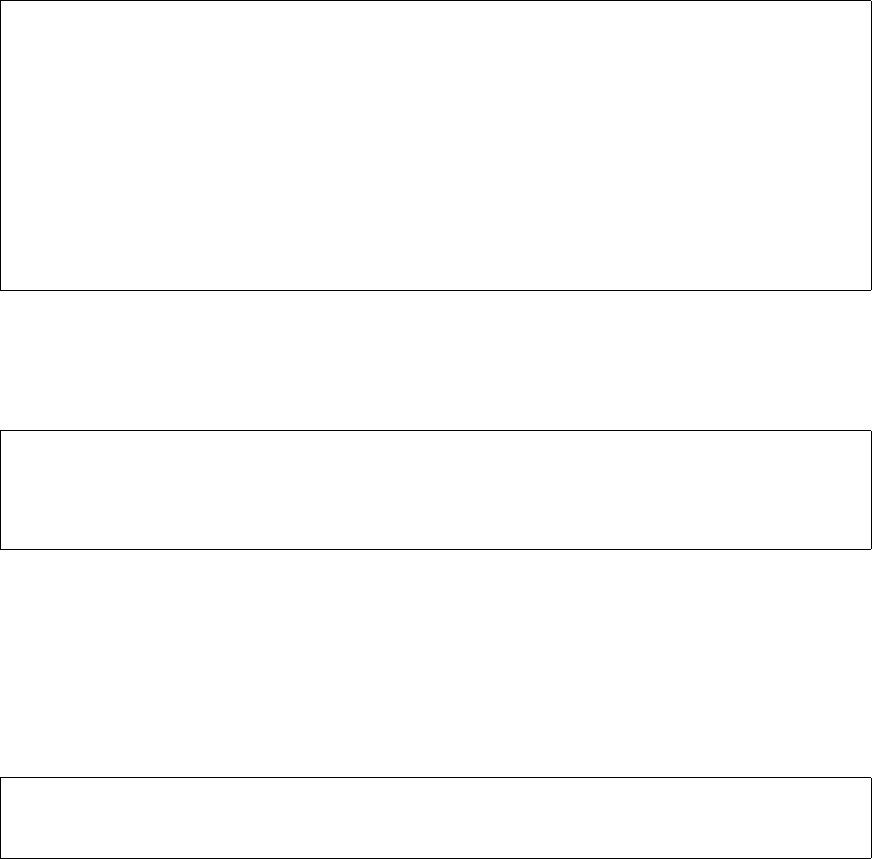Focus the bottom empty rectangular box

coord(435,818)
